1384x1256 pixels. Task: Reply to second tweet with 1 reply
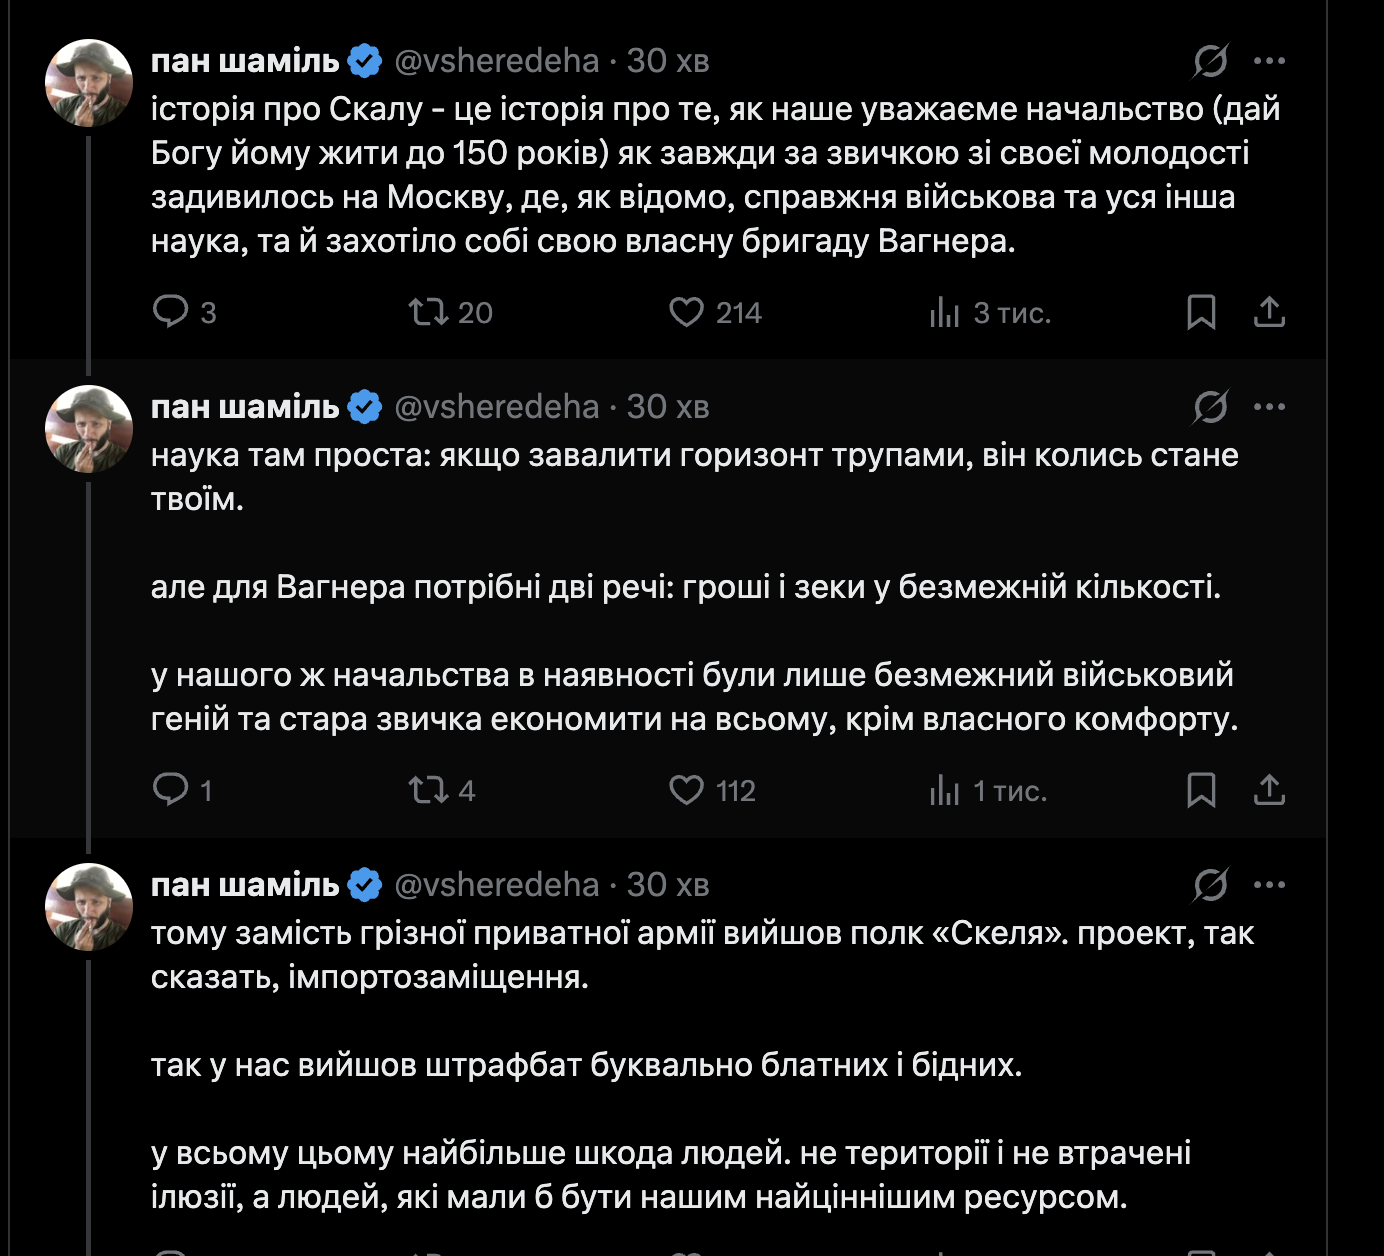click(x=171, y=790)
